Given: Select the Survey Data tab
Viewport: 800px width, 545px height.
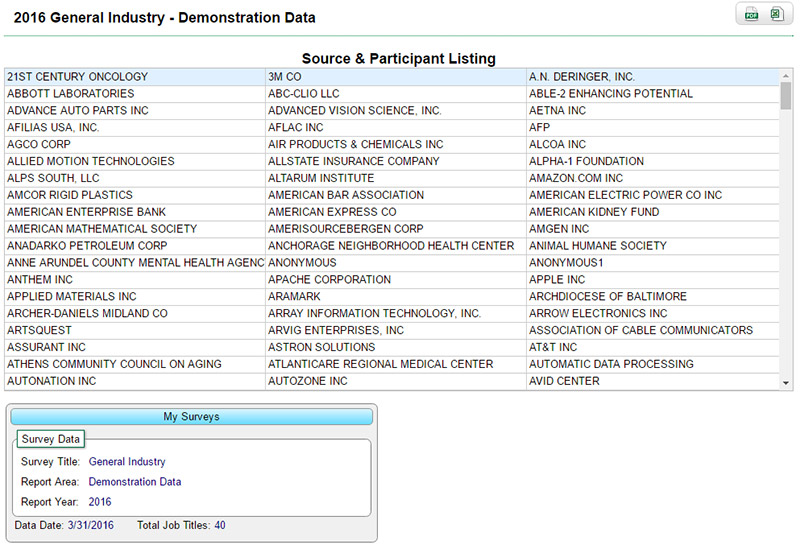Looking at the screenshot, I should pos(51,439).
